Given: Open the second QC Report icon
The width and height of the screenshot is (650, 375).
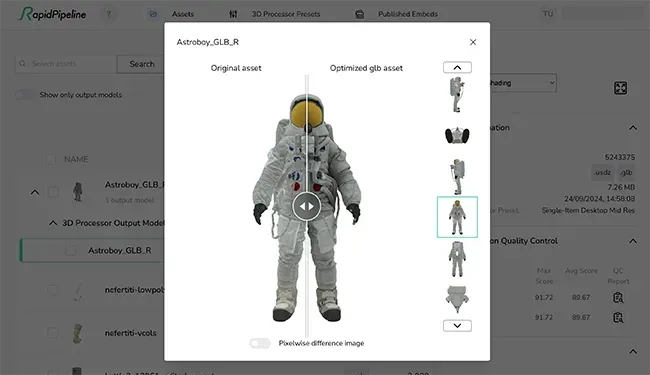Looking at the screenshot, I should point(618,317).
